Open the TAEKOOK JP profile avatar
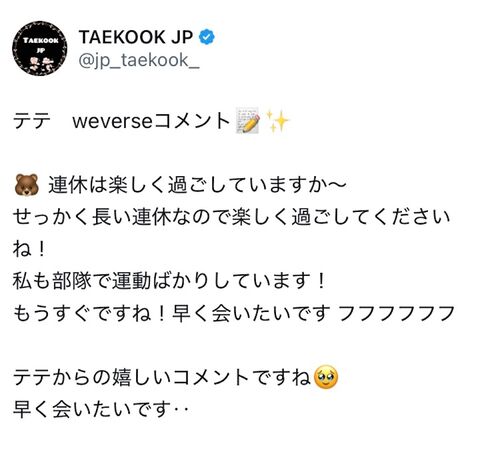Viewport: 500px width, 452px height. point(40,48)
